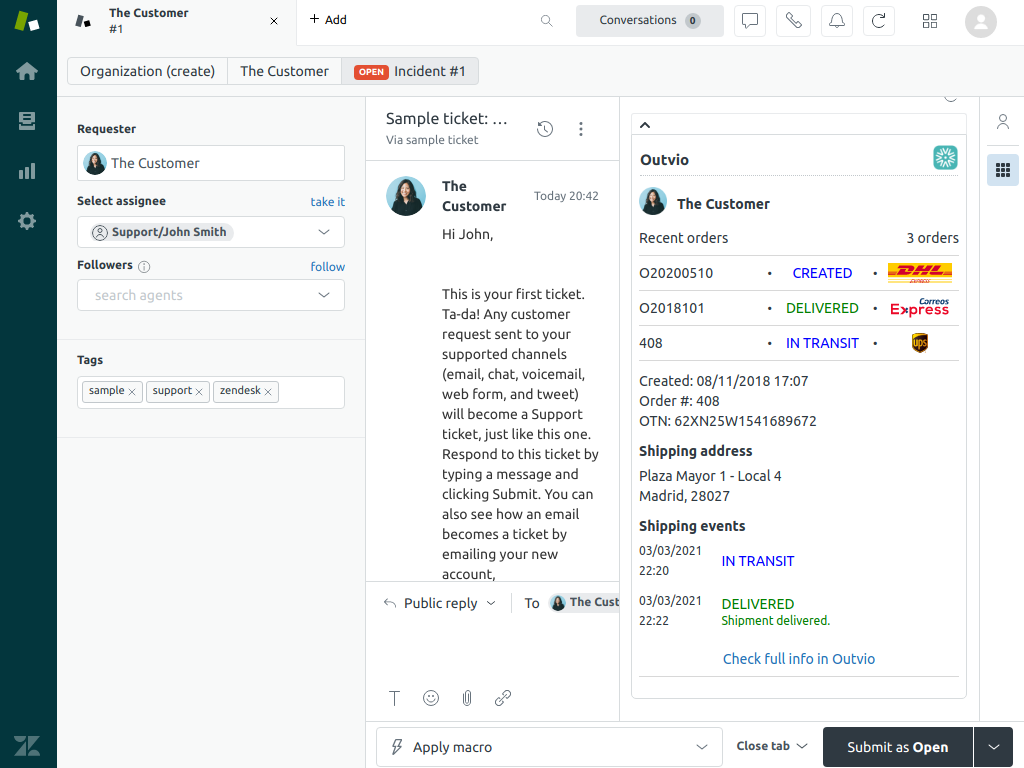The width and height of the screenshot is (1024, 768).
Task: Open Check full info in Outvio link
Action: coord(798,659)
